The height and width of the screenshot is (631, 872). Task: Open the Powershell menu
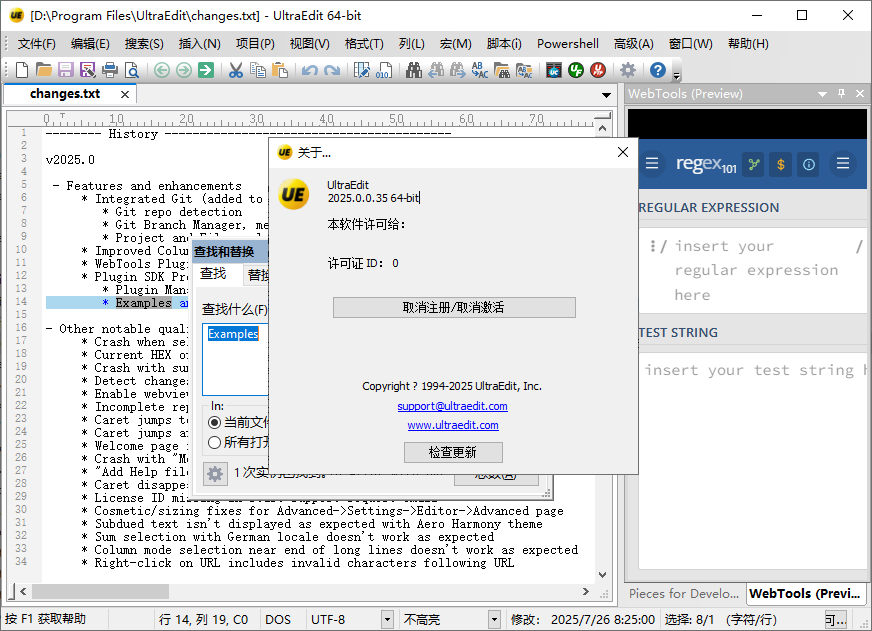point(568,44)
